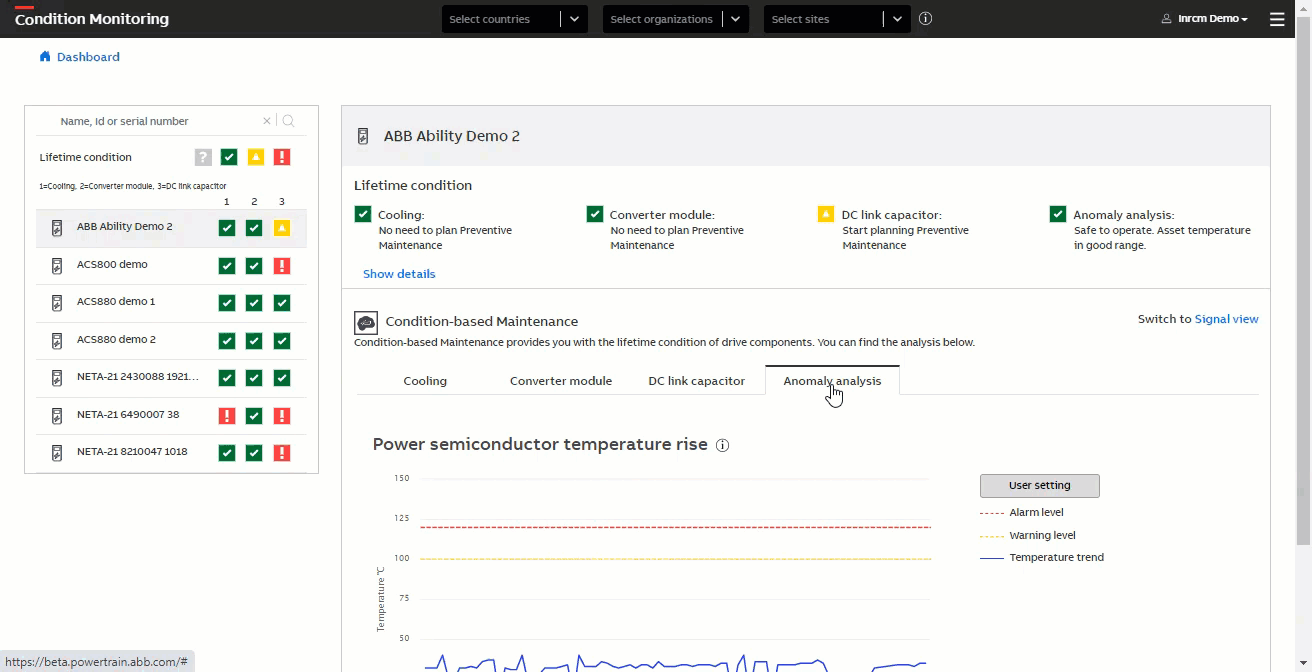The height and width of the screenshot is (672, 1312).
Task: Click the drive icon in ABB Ability Demo 2 header
Action: 363,136
